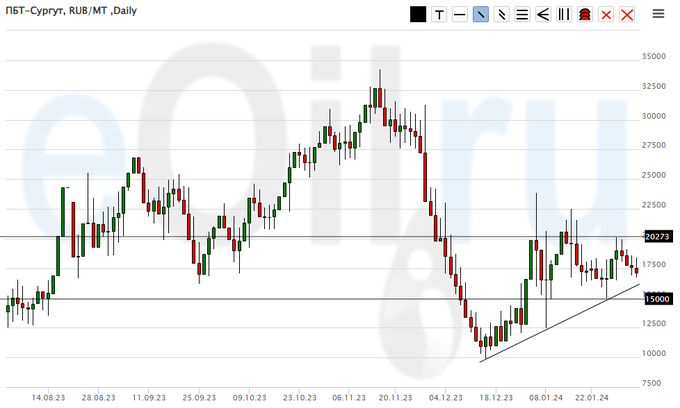Click the large red X clear all icon
680x408 pixels.
point(627,14)
